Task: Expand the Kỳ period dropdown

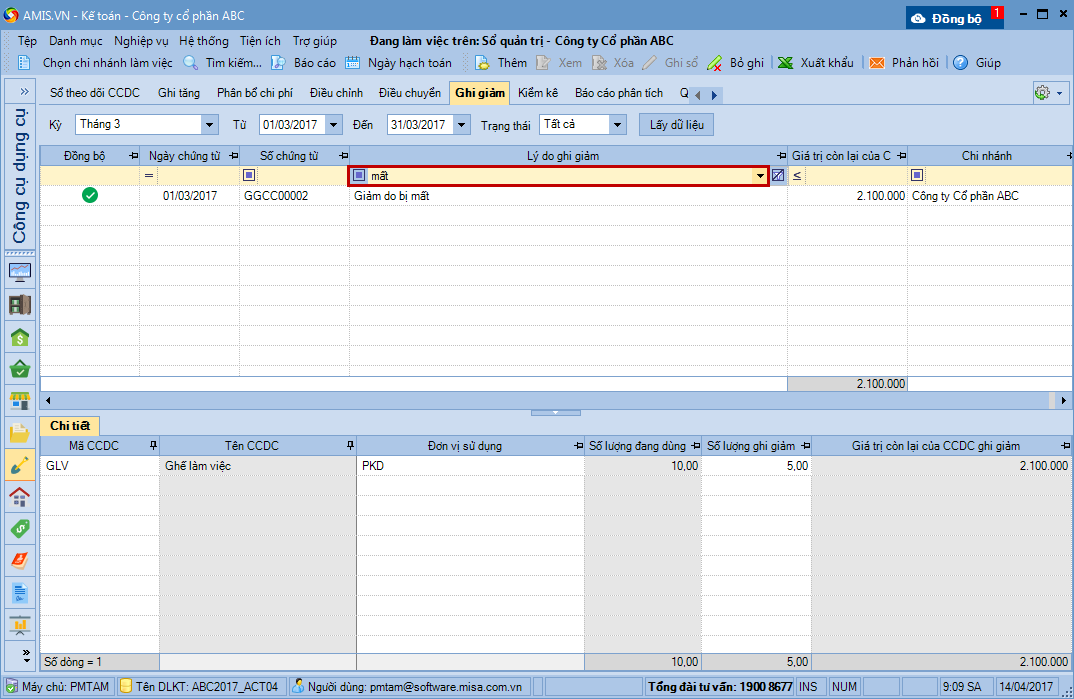Action: click(210, 125)
